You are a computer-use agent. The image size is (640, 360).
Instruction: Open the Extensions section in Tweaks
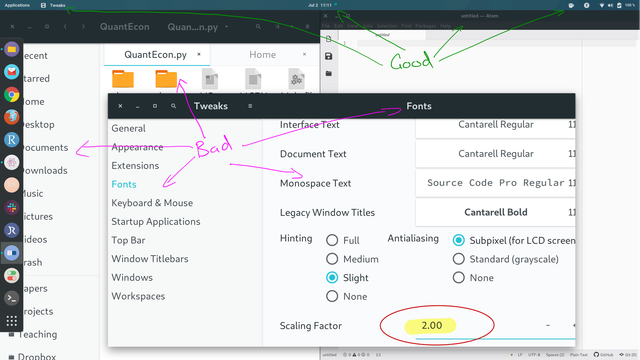135,166
